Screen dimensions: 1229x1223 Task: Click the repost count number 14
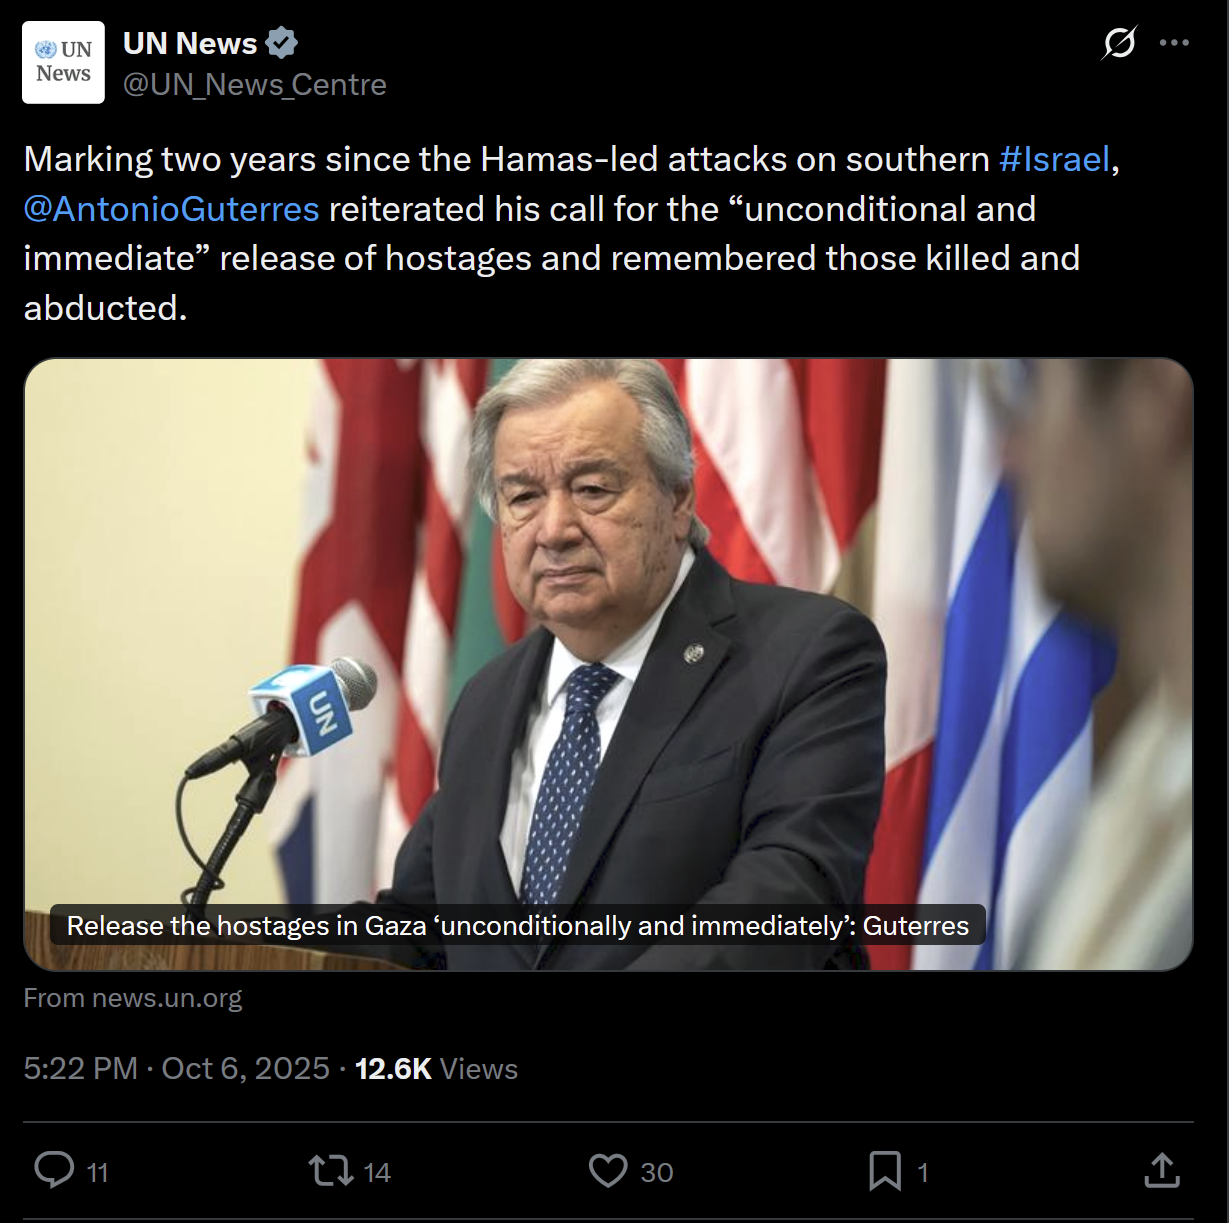(377, 1172)
